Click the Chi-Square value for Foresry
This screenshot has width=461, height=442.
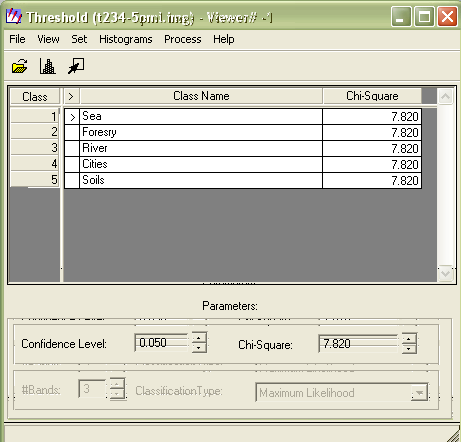click(x=372, y=132)
